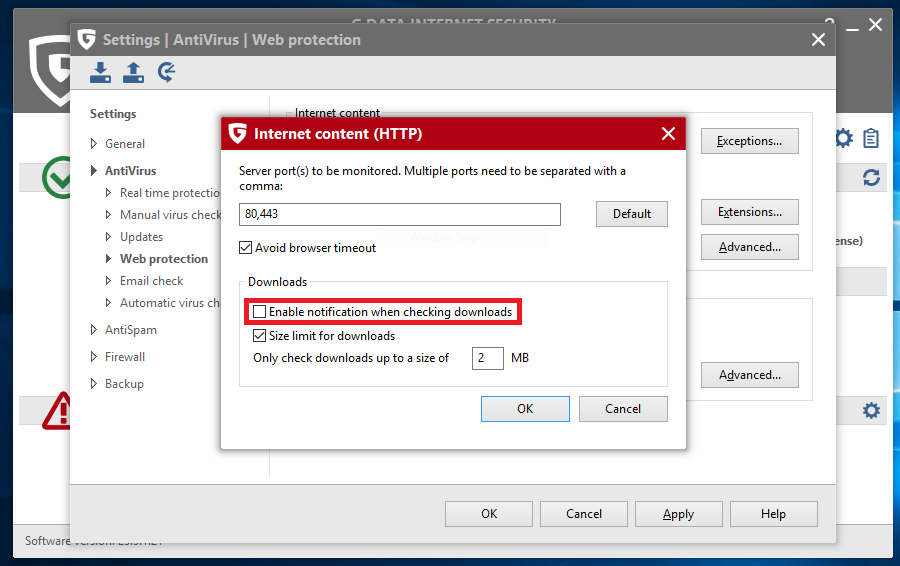Uncheck Size limit for downloads
900x566 pixels.
pos(260,336)
